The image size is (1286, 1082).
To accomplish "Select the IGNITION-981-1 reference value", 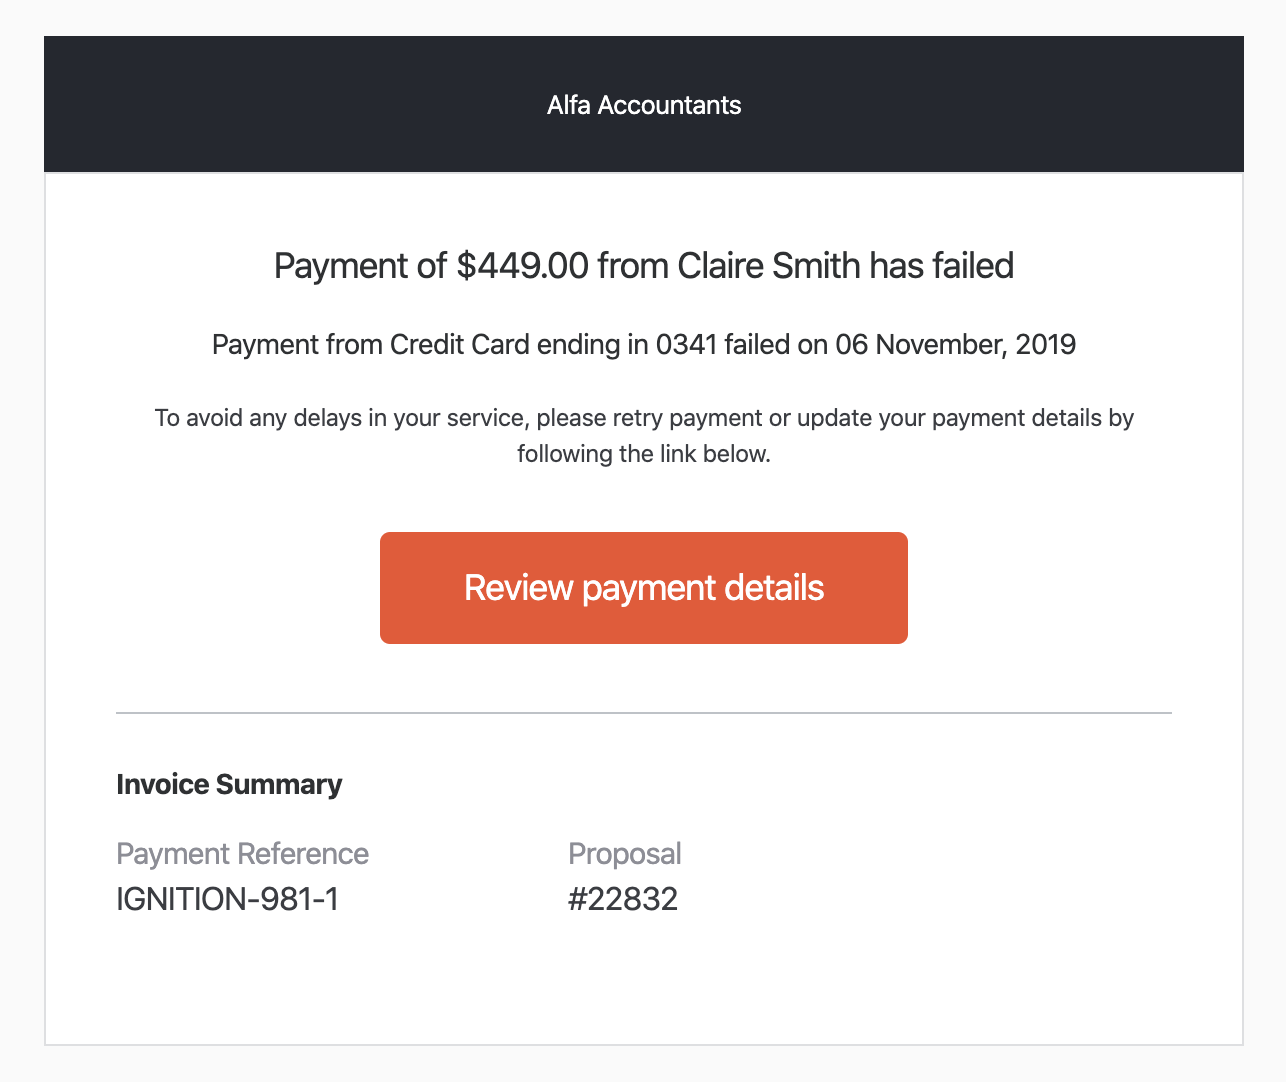I will pyautogui.click(x=227, y=899).
